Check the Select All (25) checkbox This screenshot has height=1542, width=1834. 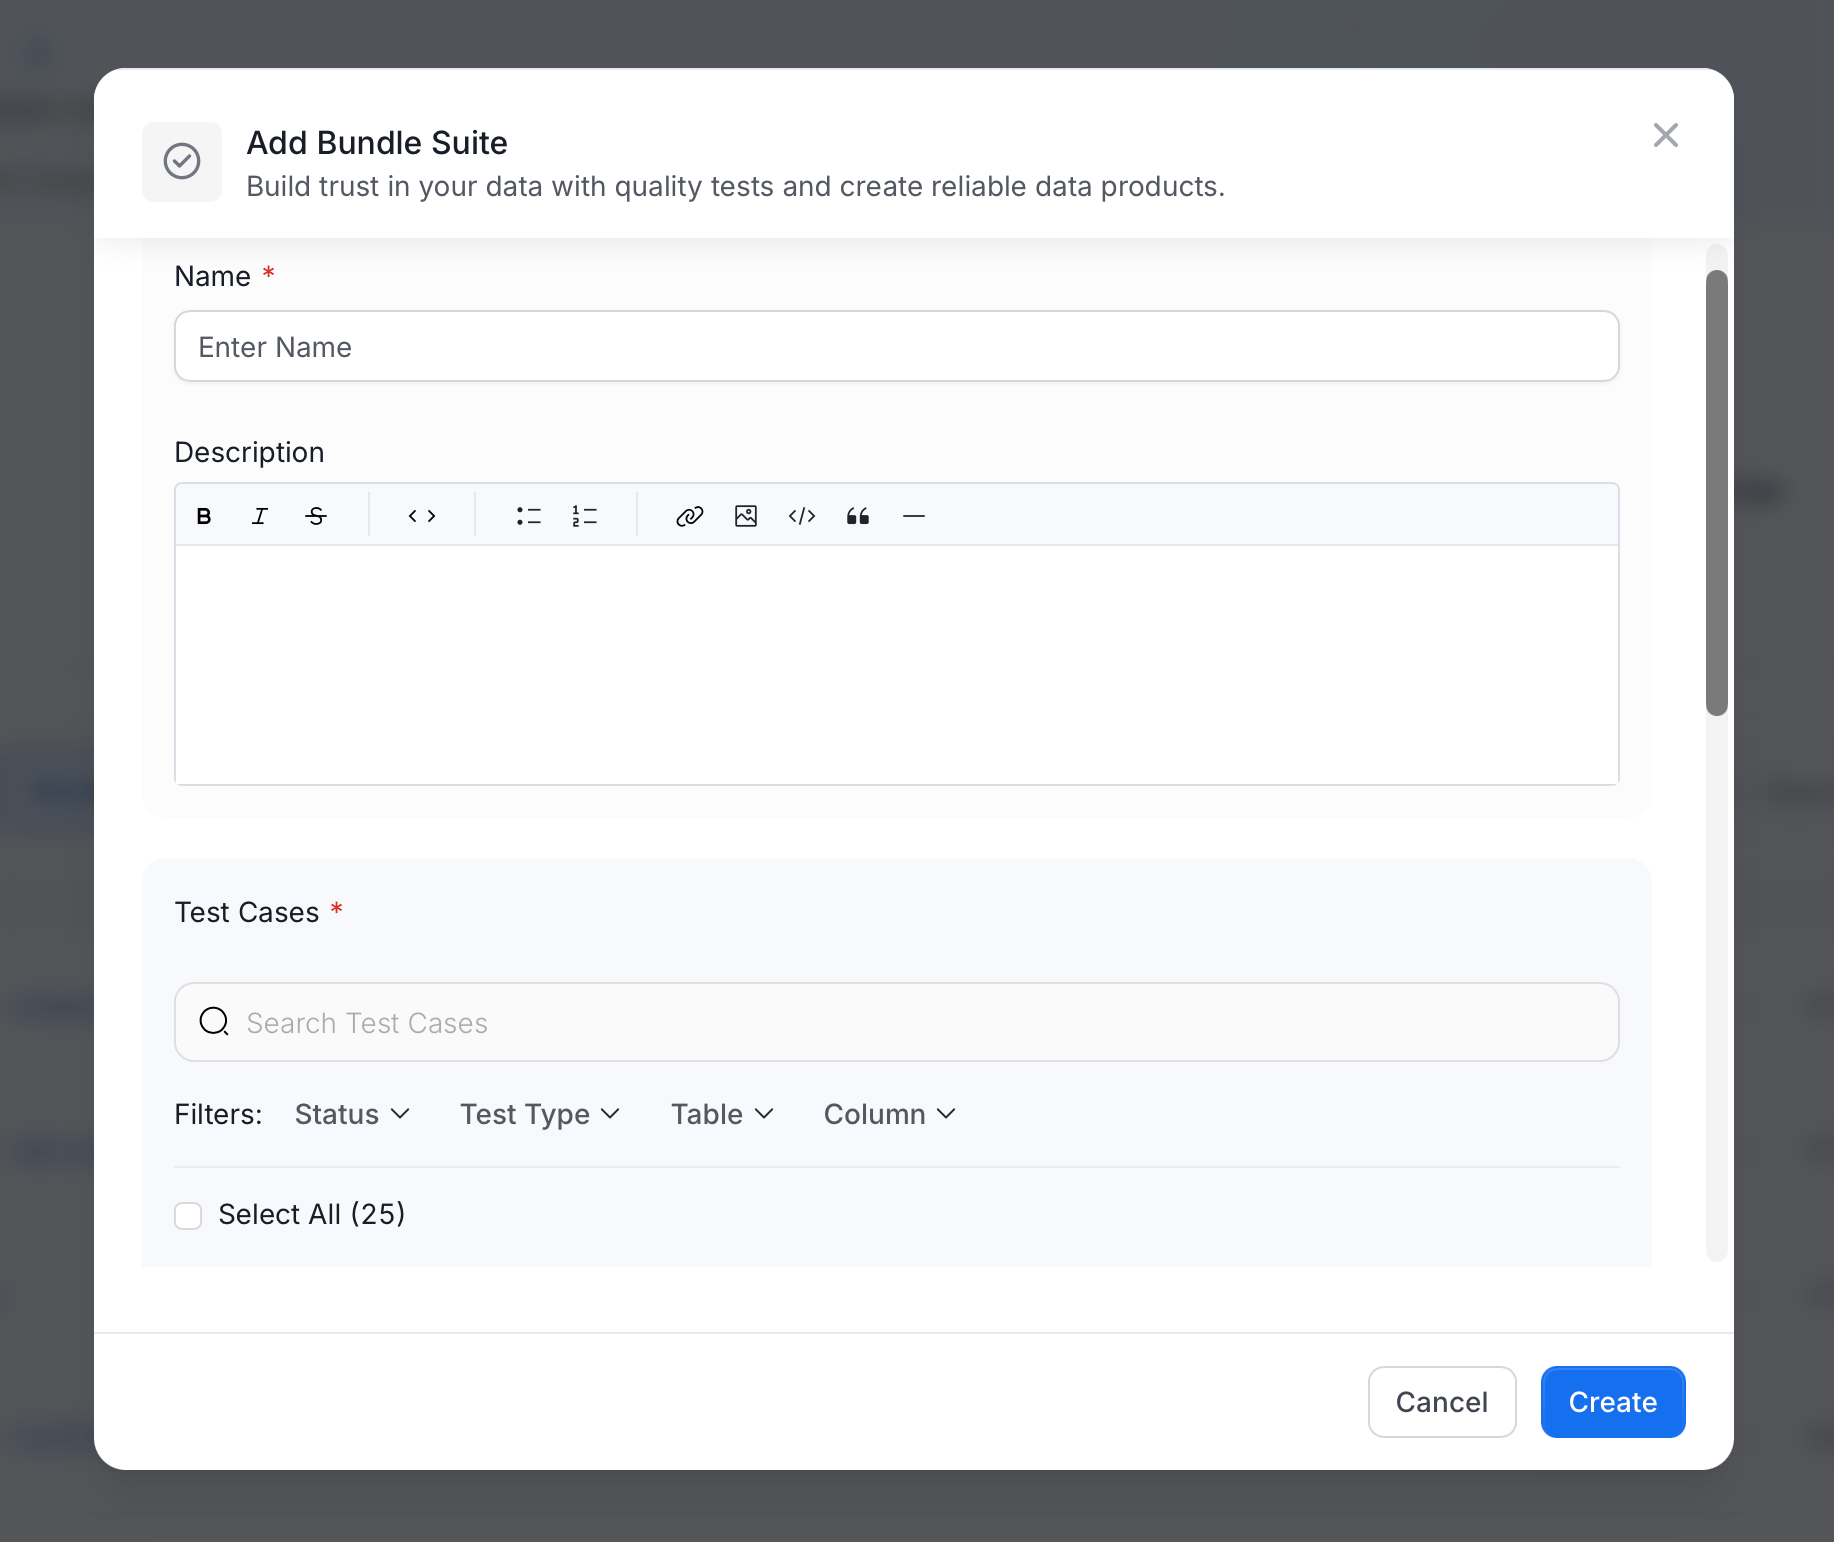pos(188,1215)
